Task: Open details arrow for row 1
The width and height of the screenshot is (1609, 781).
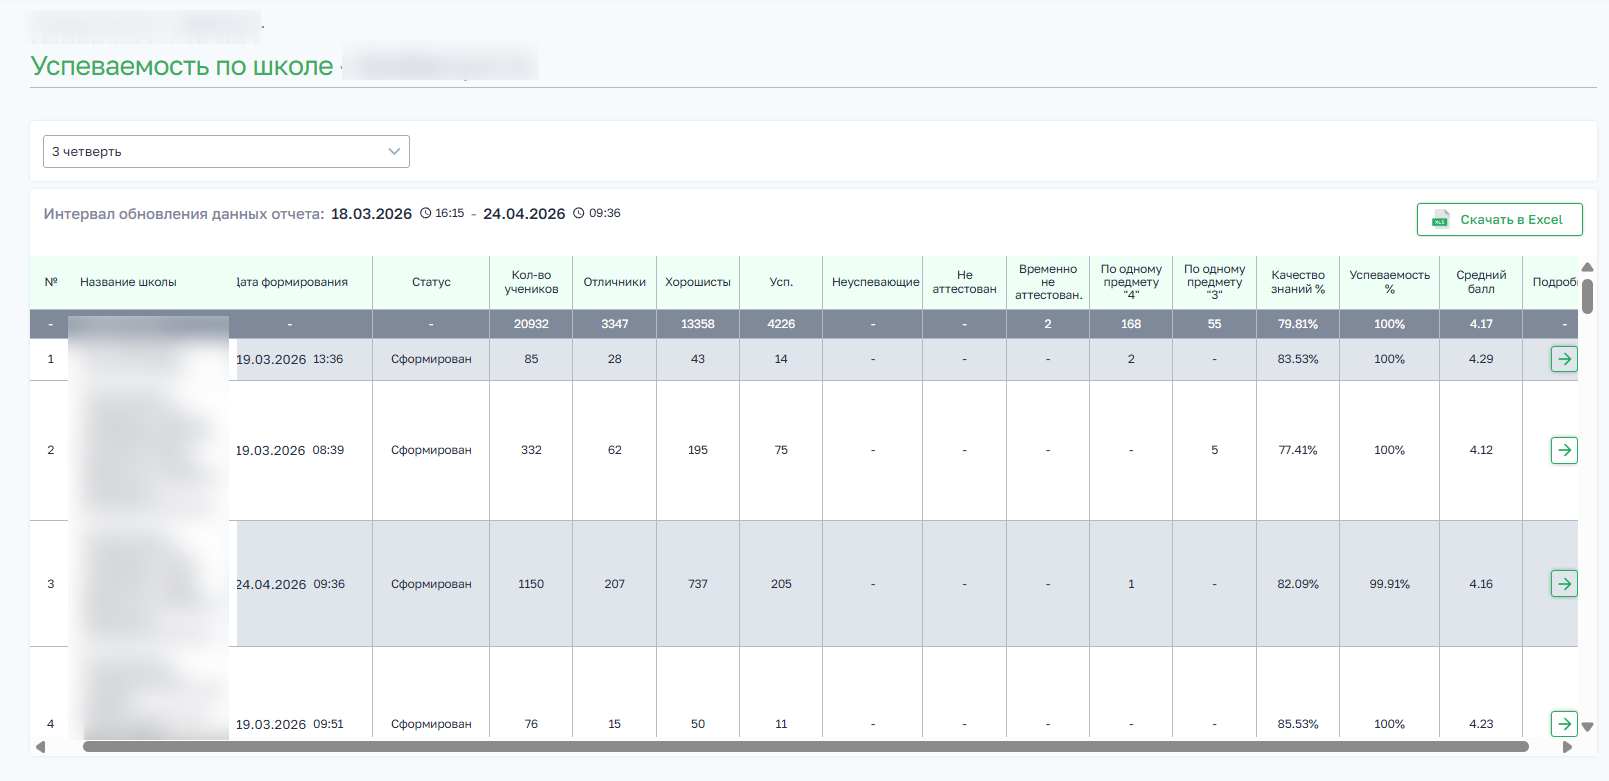Action: (x=1564, y=359)
